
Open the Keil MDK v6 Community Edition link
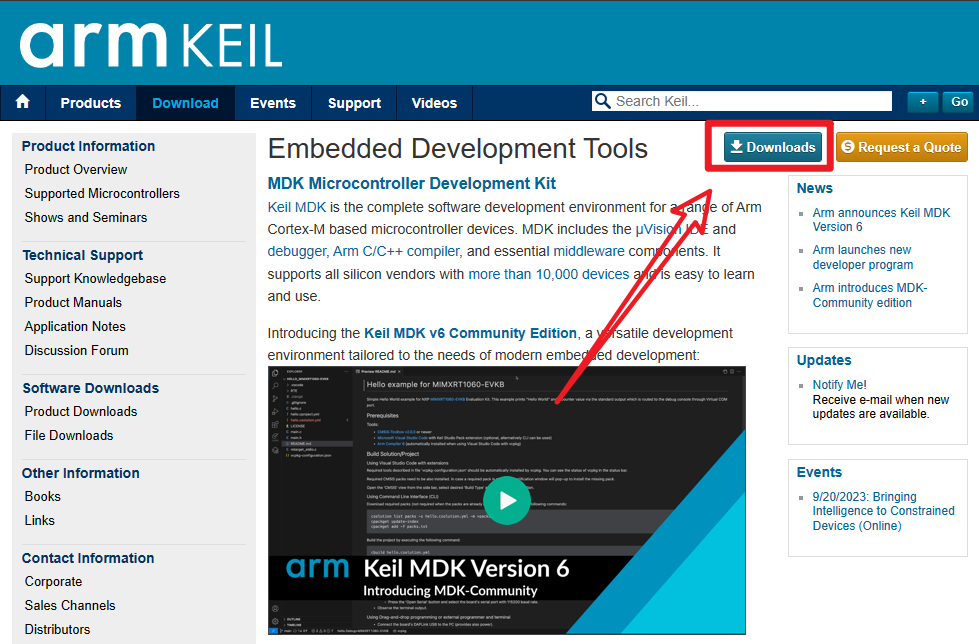(x=470, y=333)
